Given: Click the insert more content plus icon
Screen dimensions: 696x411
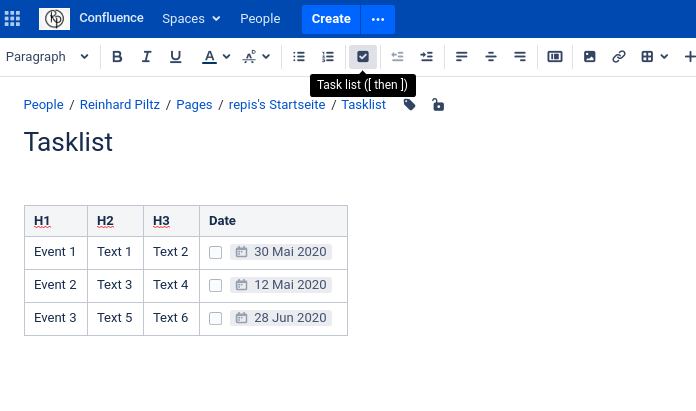Looking at the screenshot, I should (689, 57).
